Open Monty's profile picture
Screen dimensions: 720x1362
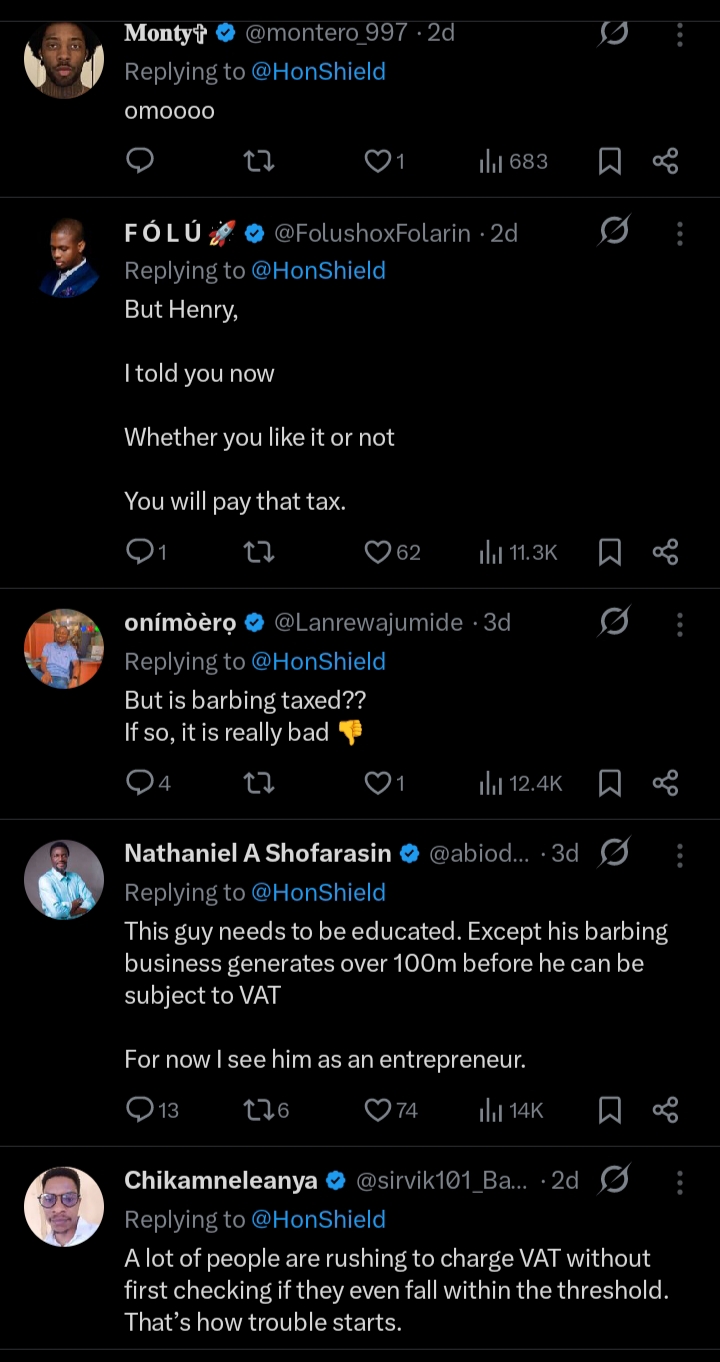click(64, 58)
